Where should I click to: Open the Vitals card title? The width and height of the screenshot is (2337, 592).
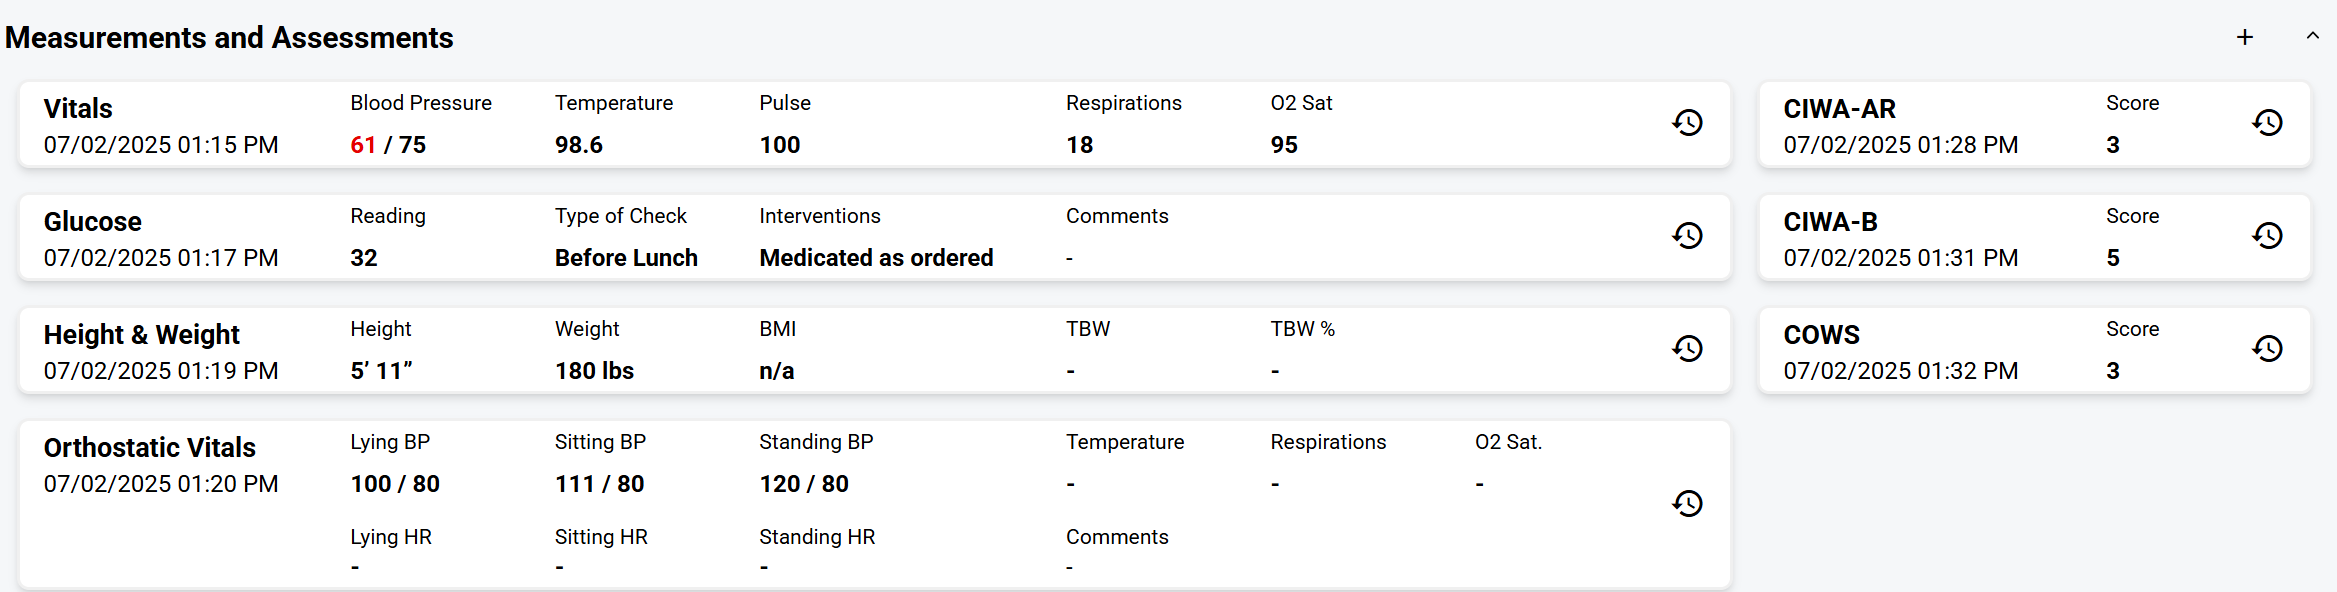click(78, 108)
